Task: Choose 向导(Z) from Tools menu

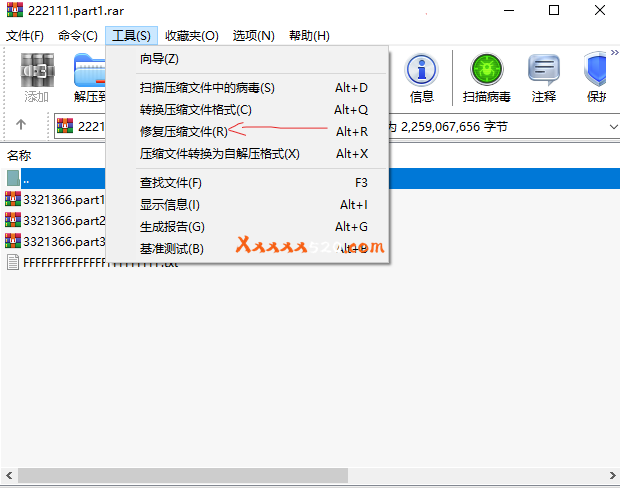Action: click(x=248, y=59)
